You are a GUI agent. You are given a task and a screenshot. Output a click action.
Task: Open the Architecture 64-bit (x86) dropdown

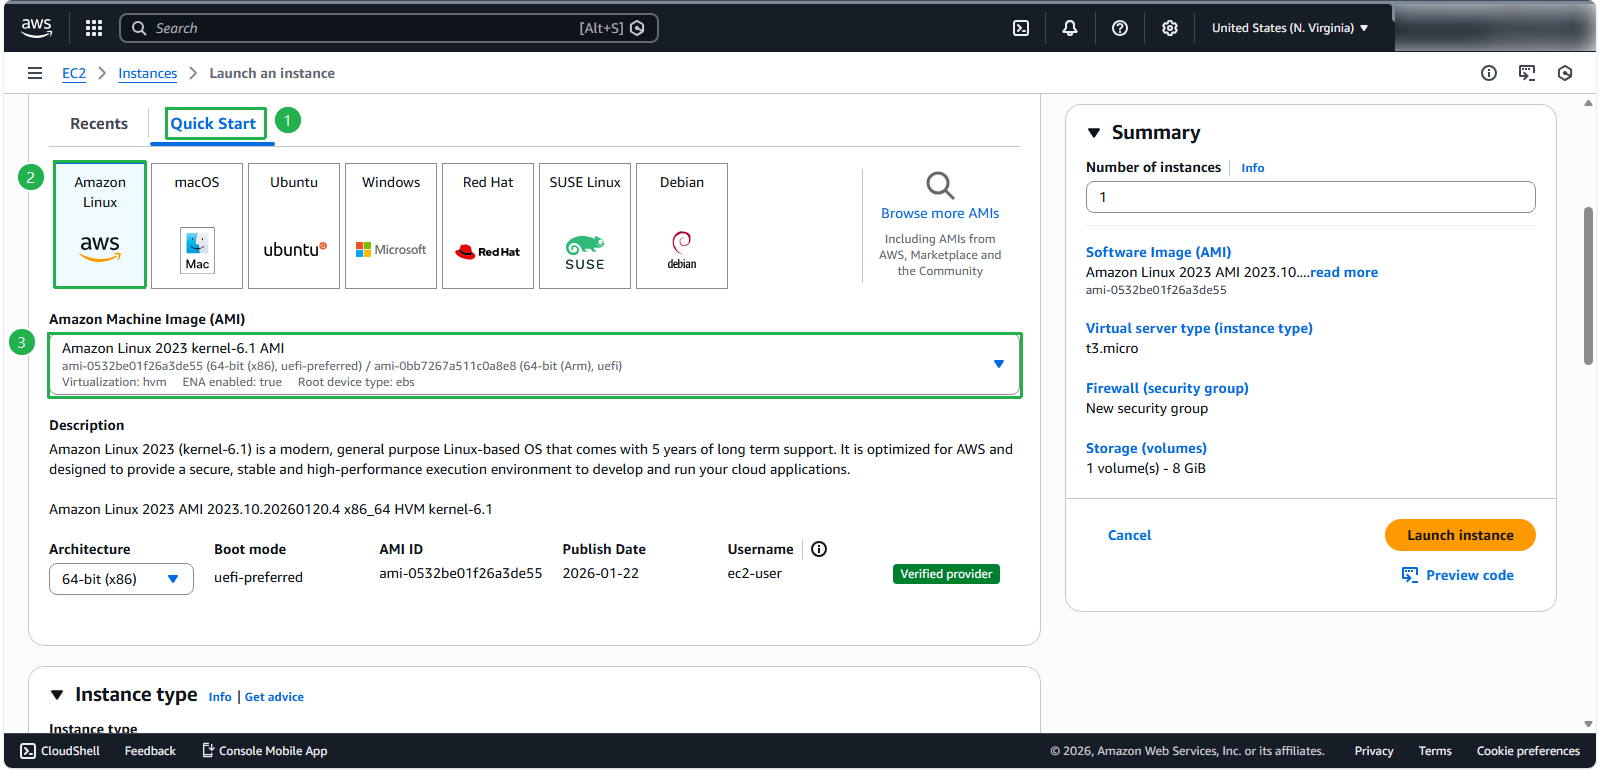point(121,579)
